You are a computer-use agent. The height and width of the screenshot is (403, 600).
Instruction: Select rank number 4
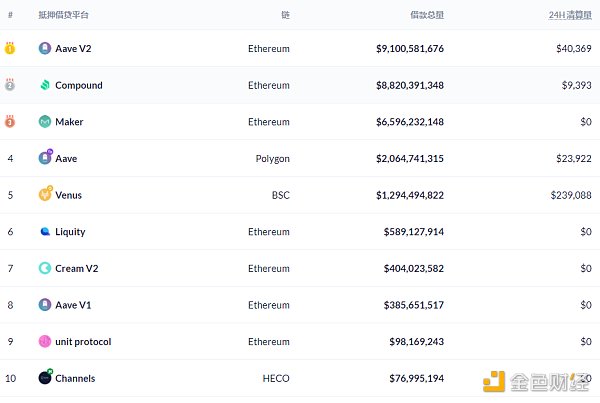tap(10, 158)
